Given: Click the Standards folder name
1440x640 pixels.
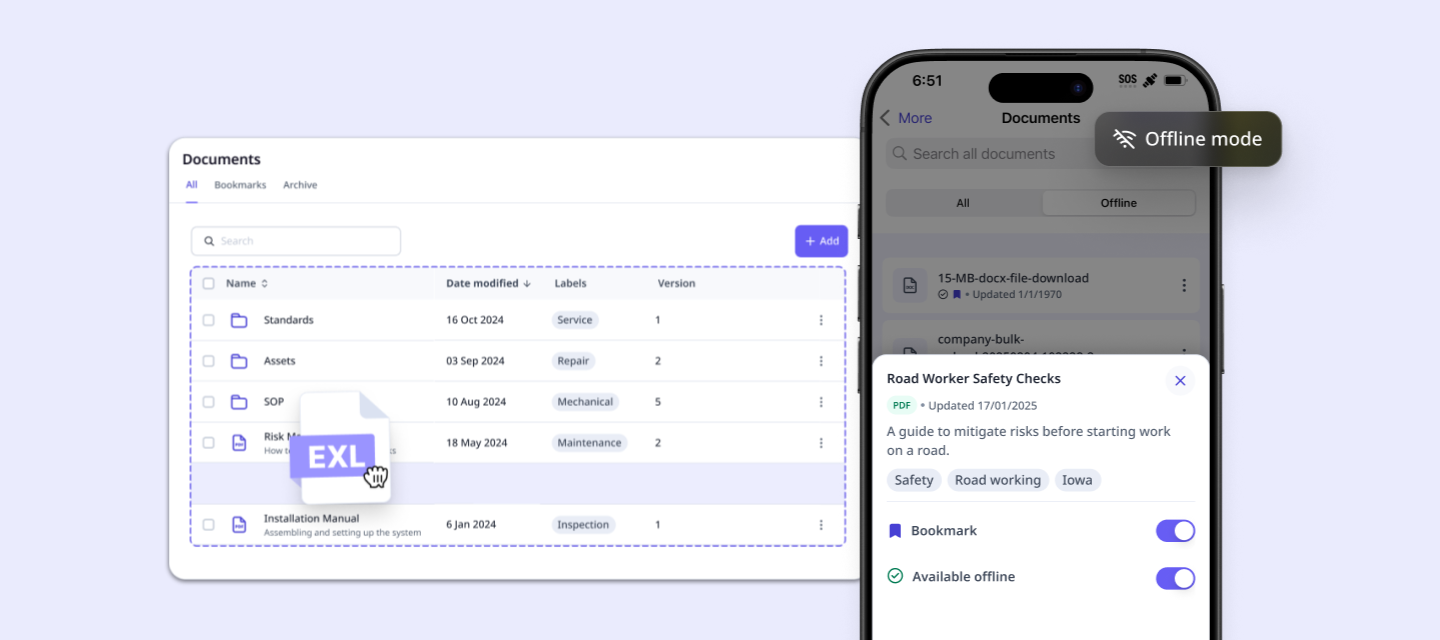Looking at the screenshot, I should [288, 320].
